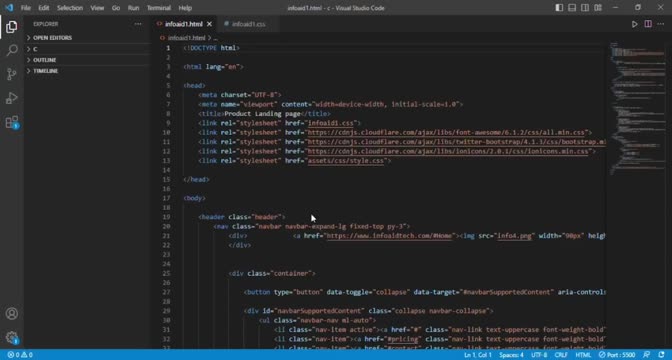Toggle the secondary side bar layout icon

click(x=585, y=8)
